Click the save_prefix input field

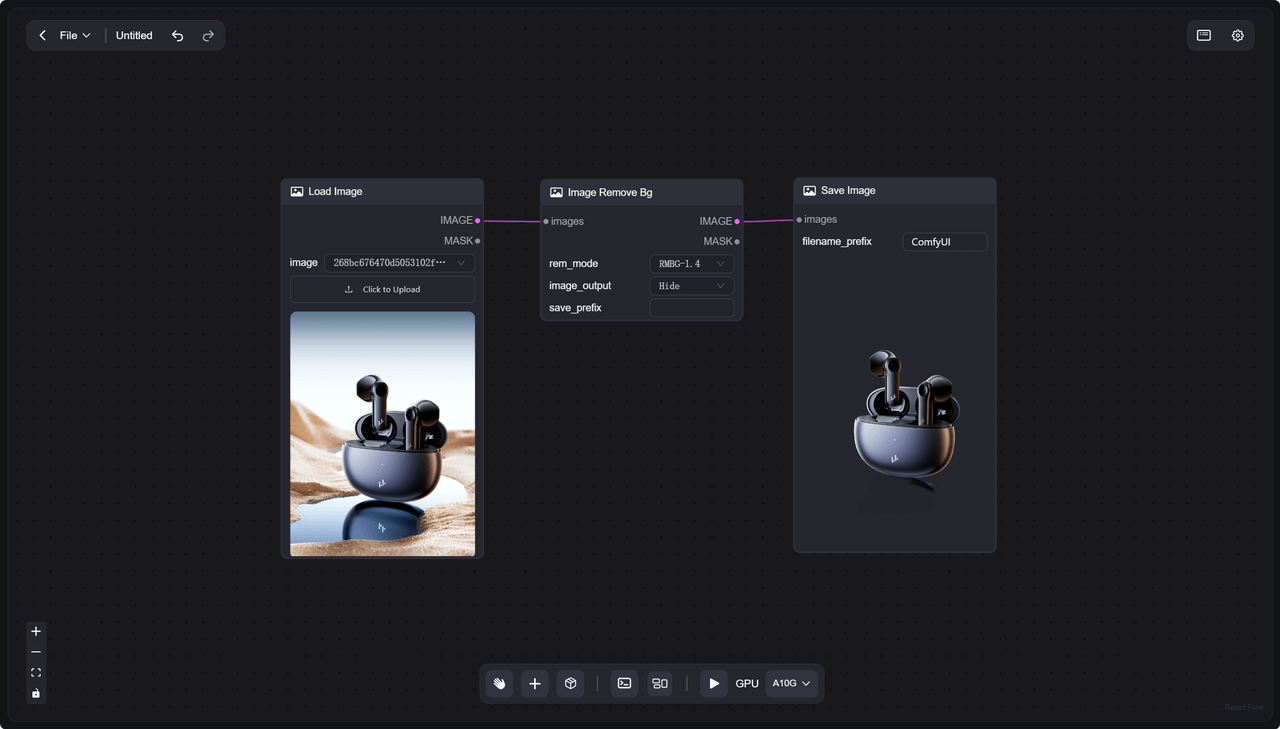coord(691,308)
